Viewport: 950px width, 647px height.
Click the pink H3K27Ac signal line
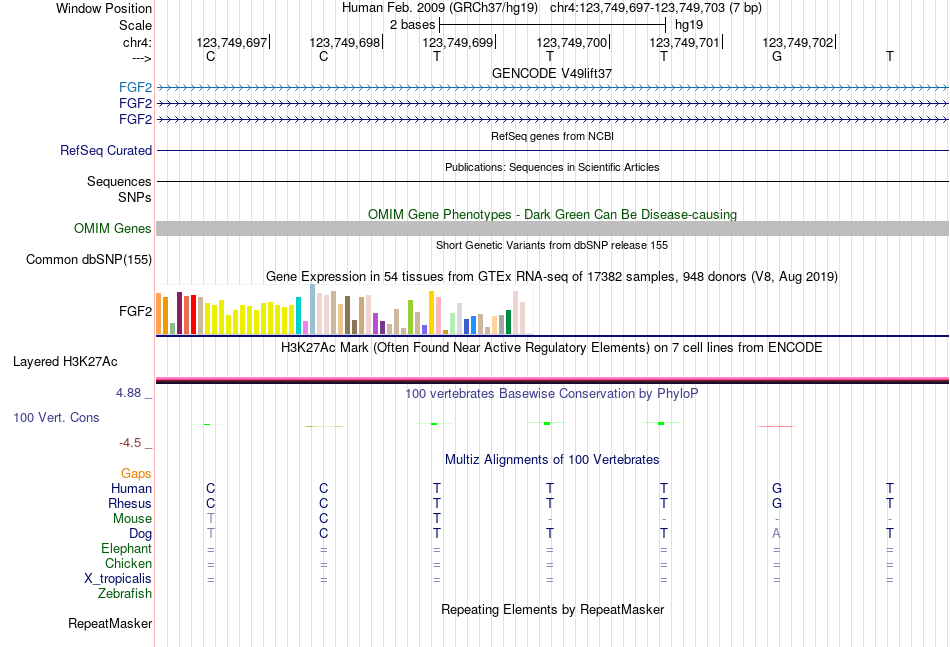coord(552,379)
